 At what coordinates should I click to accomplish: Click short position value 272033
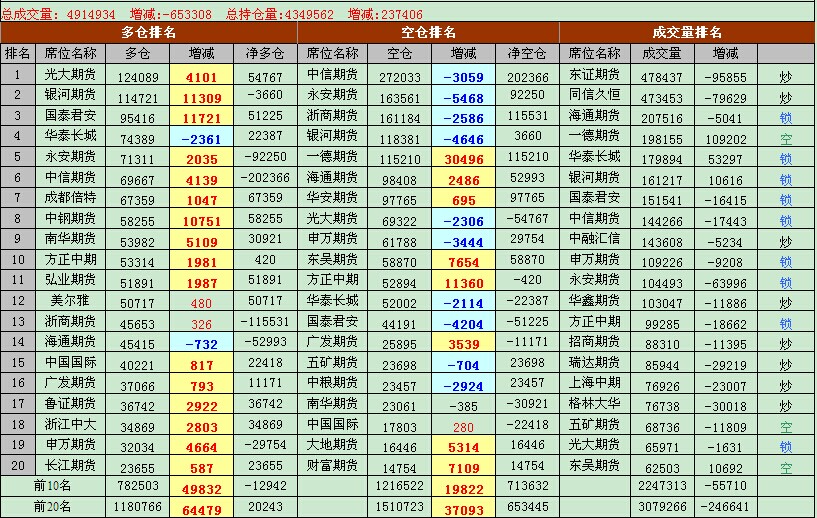point(400,78)
